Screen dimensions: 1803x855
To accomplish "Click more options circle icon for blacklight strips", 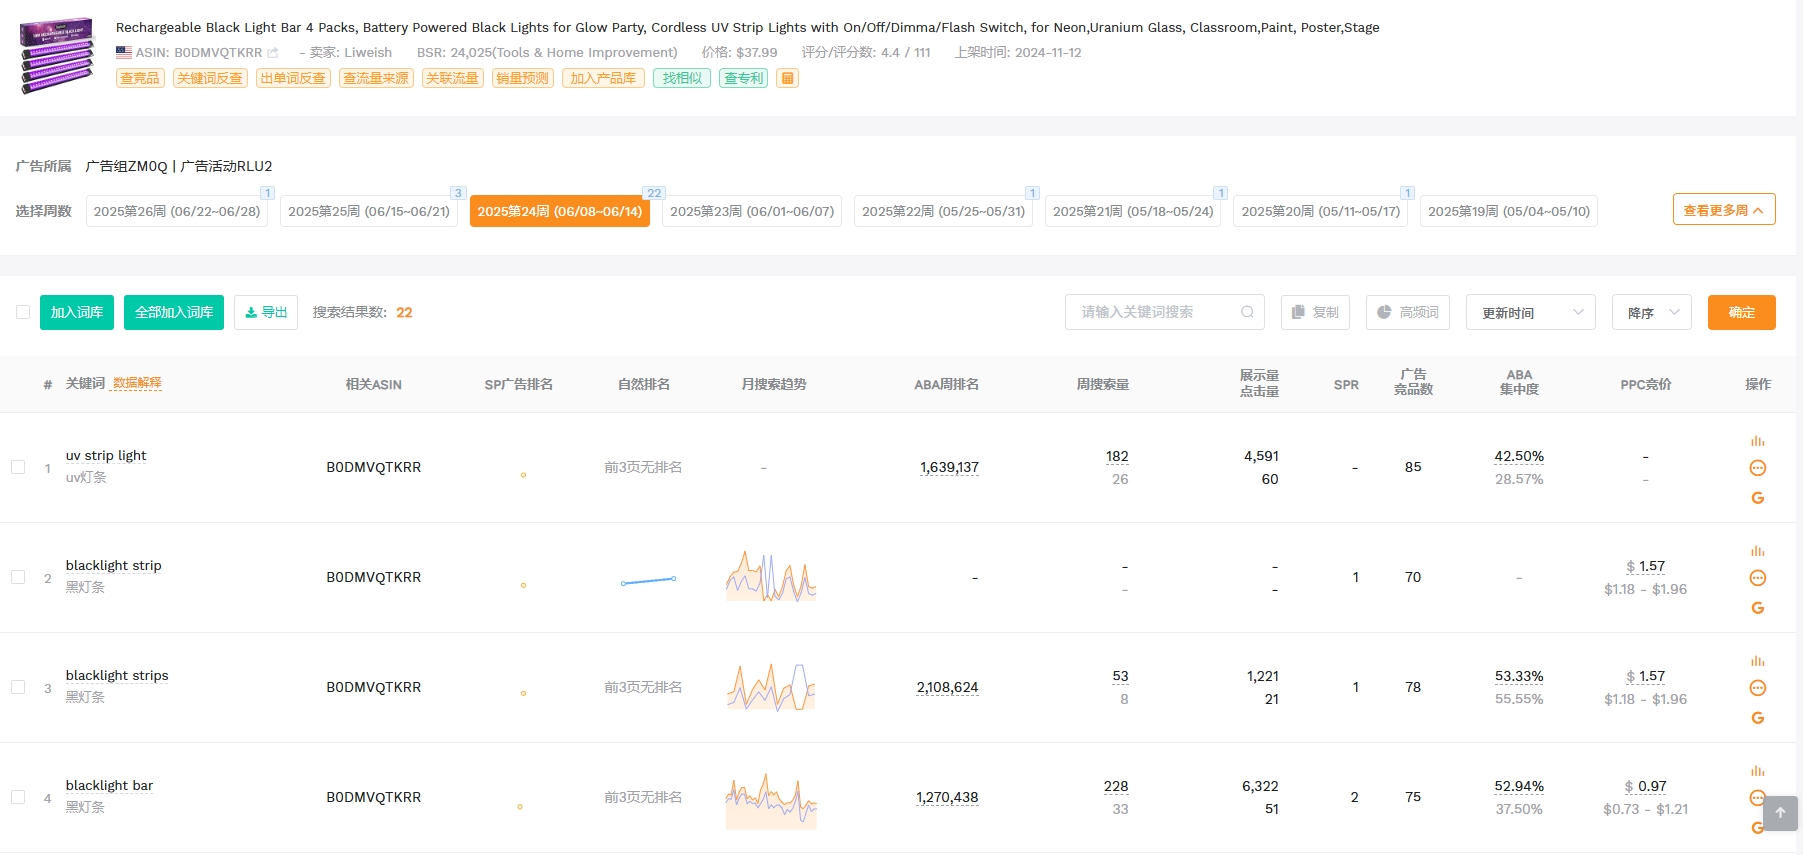I will [x=1757, y=688].
